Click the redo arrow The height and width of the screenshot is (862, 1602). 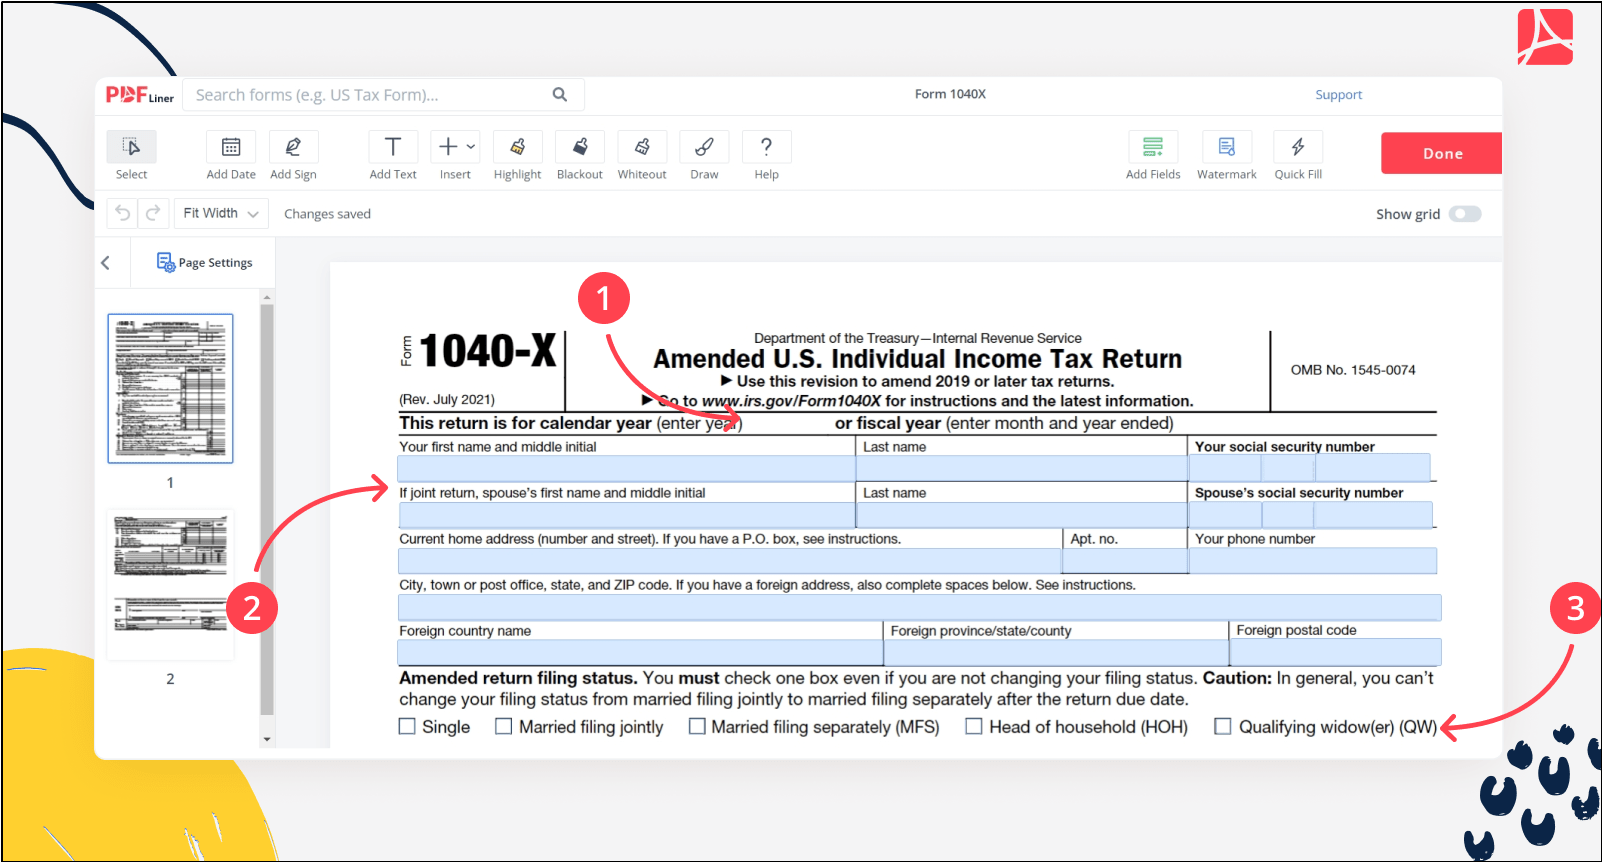(x=153, y=213)
